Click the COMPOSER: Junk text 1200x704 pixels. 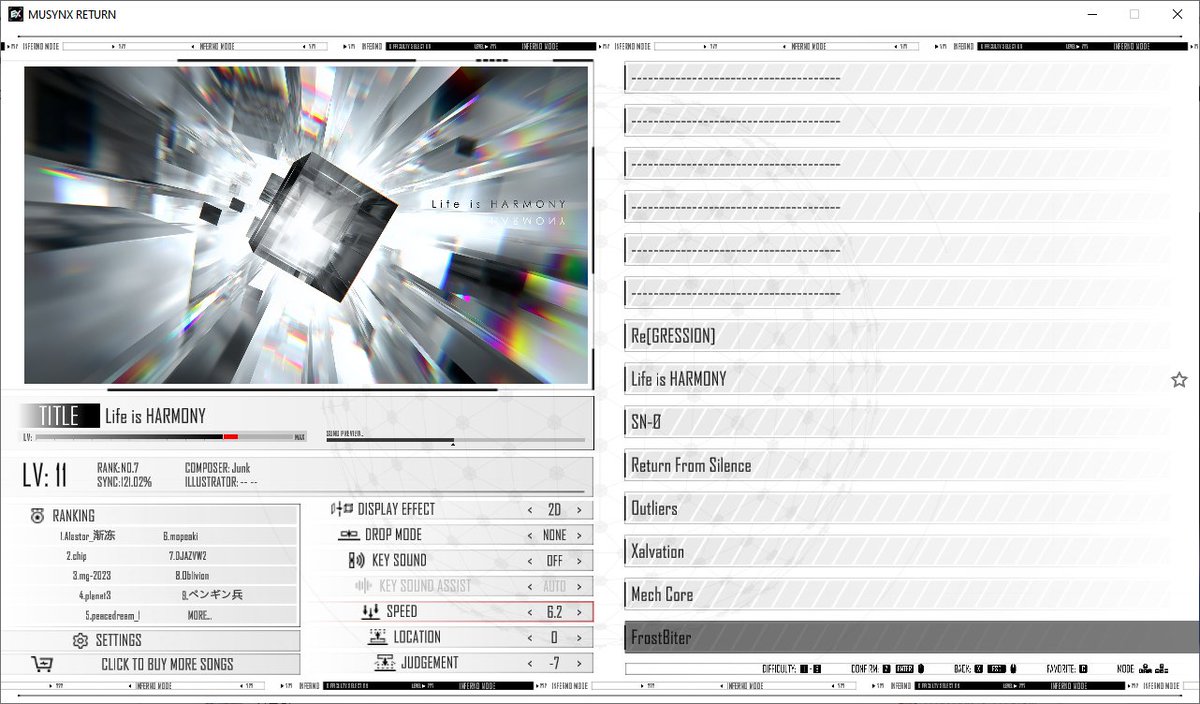pyautogui.click(x=217, y=467)
